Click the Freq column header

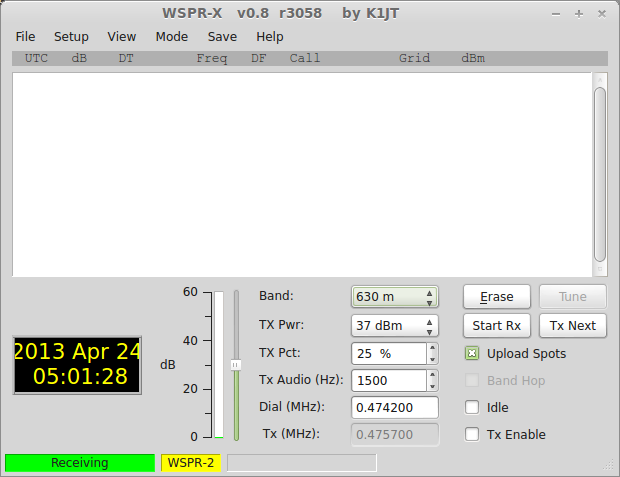(x=212, y=59)
